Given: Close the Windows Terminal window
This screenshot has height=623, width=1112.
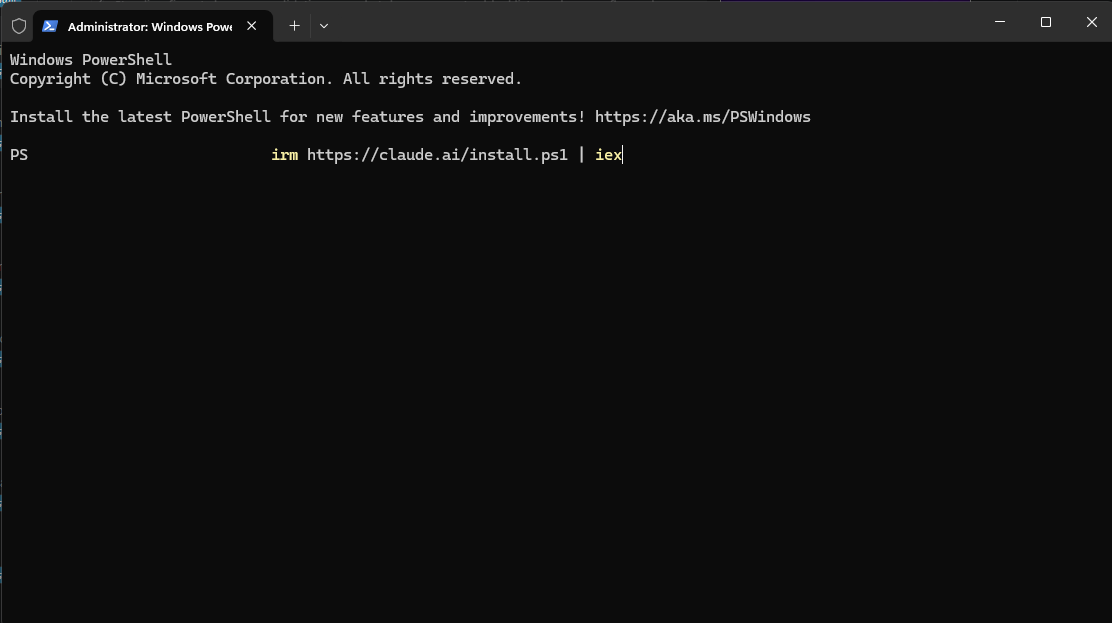Looking at the screenshot, I should point(1091,22).
